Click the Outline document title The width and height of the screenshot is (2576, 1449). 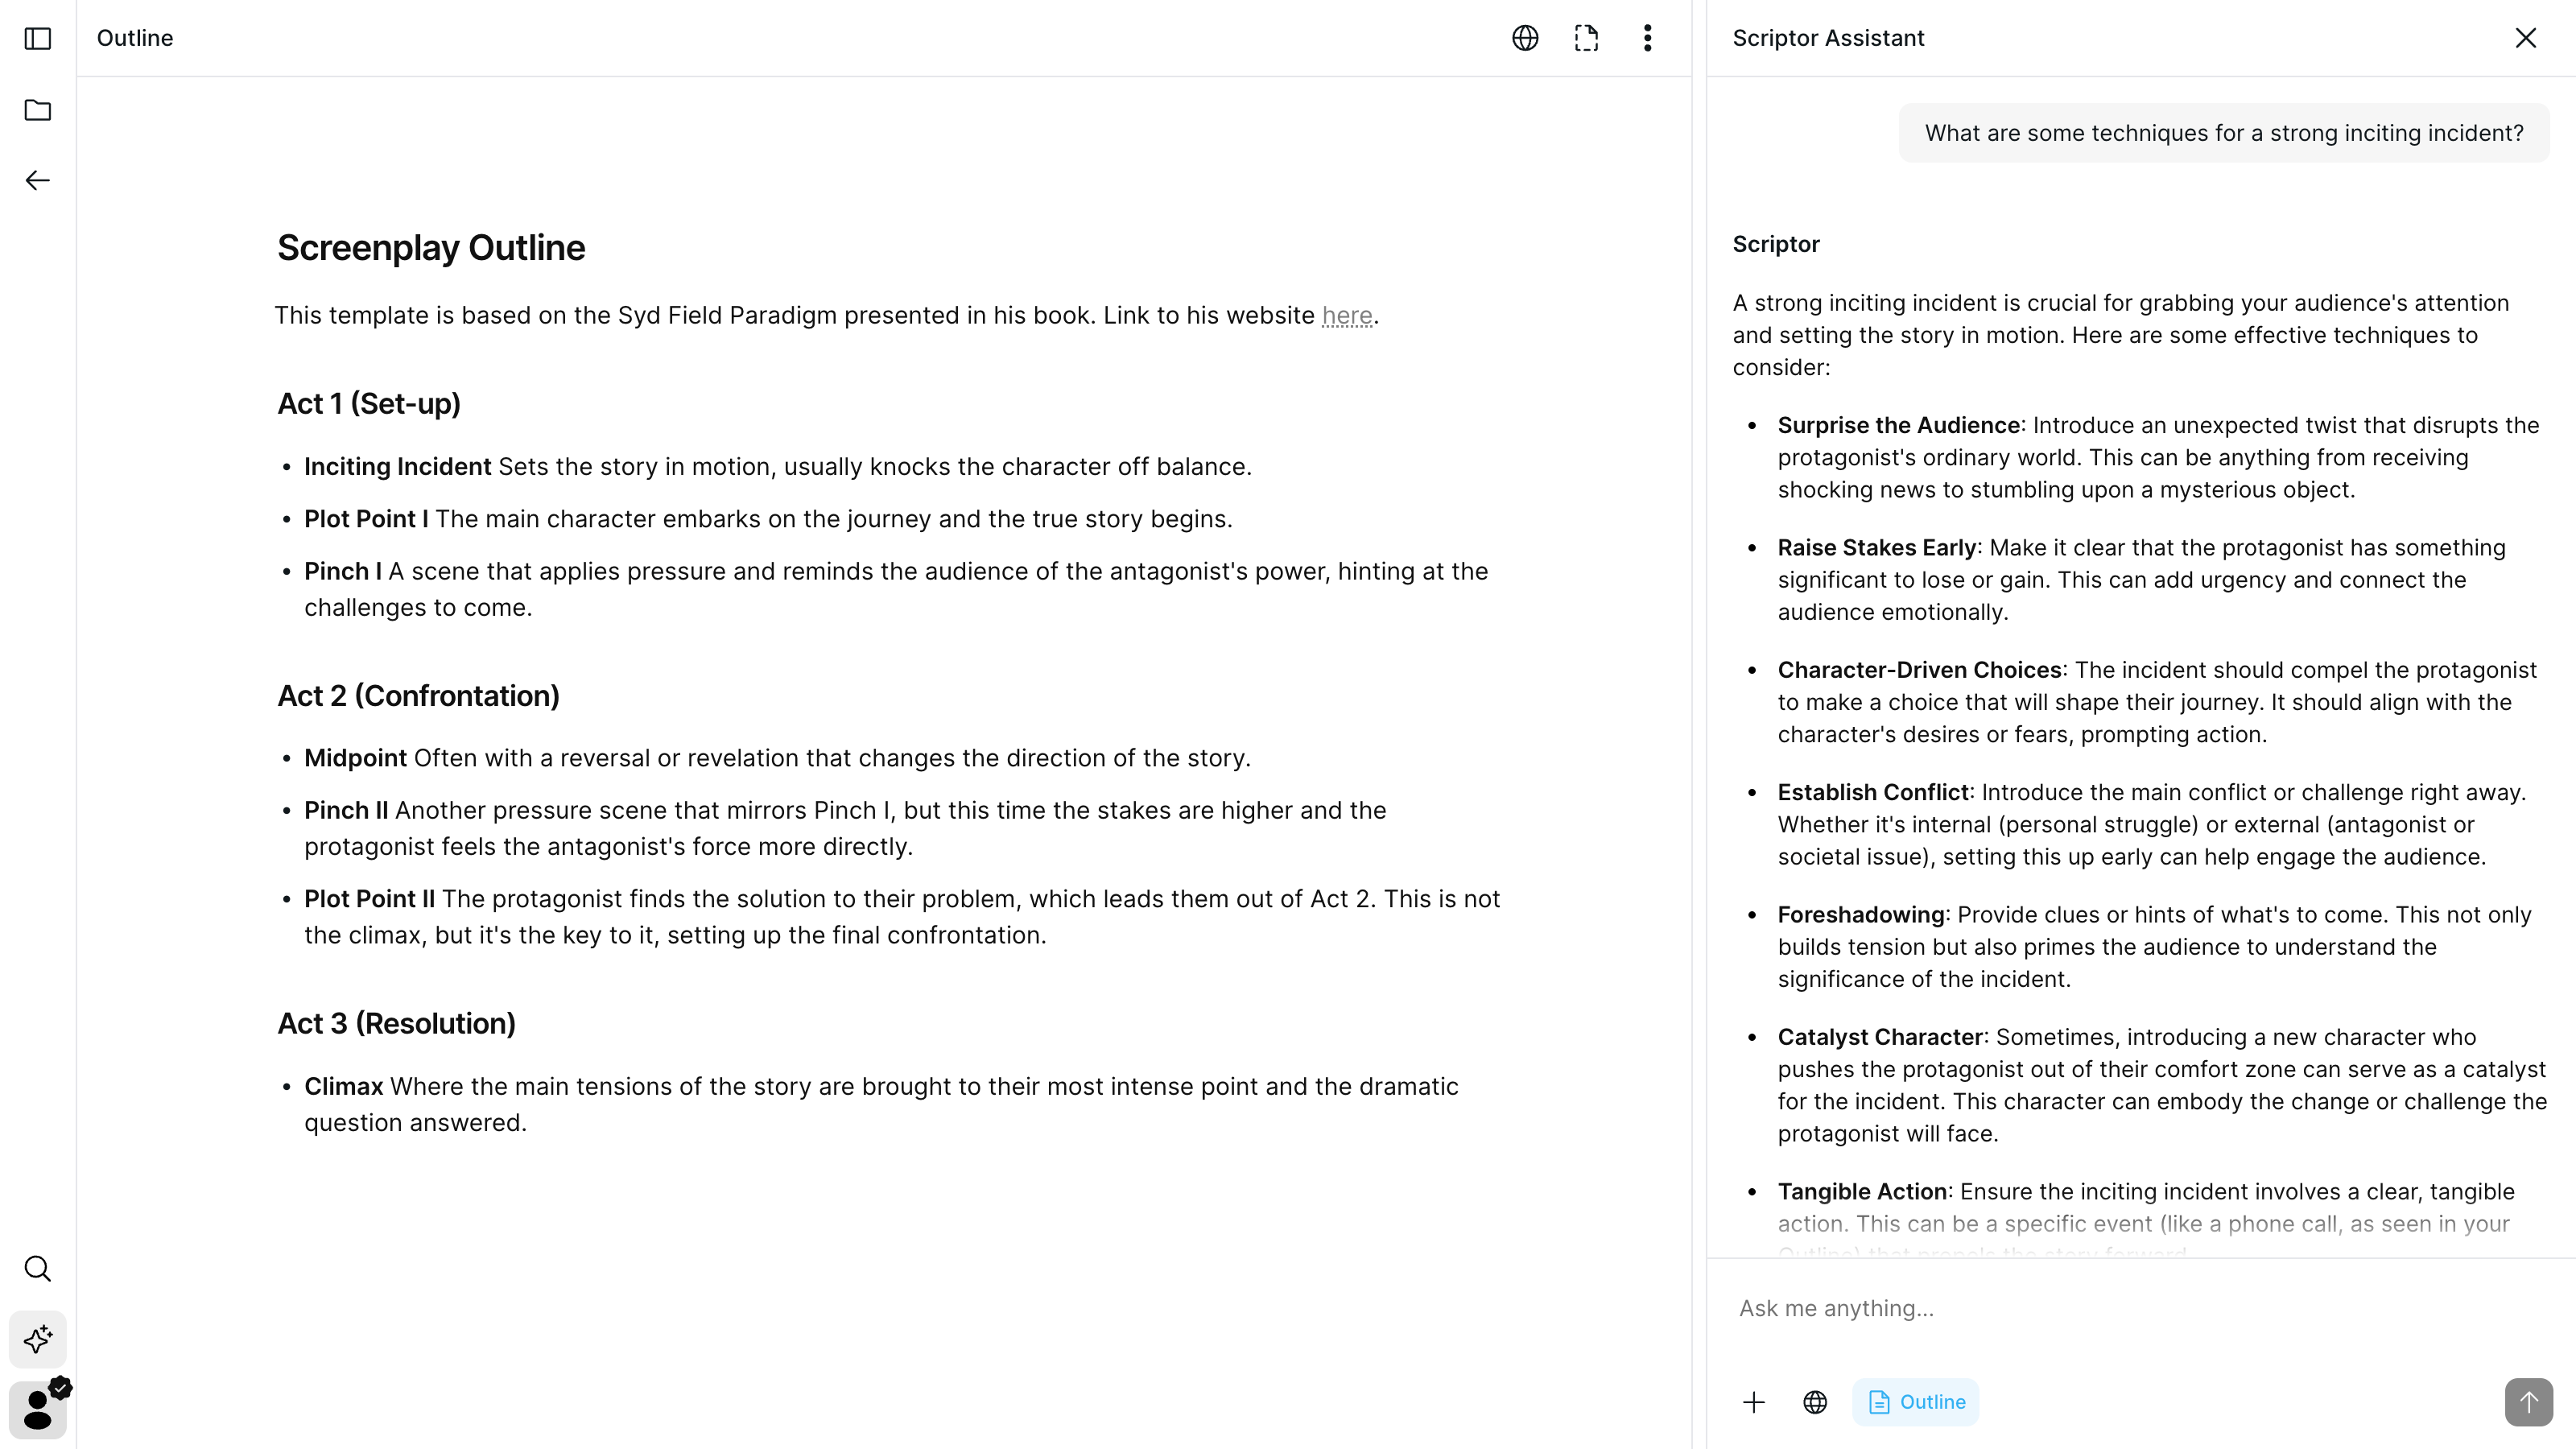click(x=135, y=38)
